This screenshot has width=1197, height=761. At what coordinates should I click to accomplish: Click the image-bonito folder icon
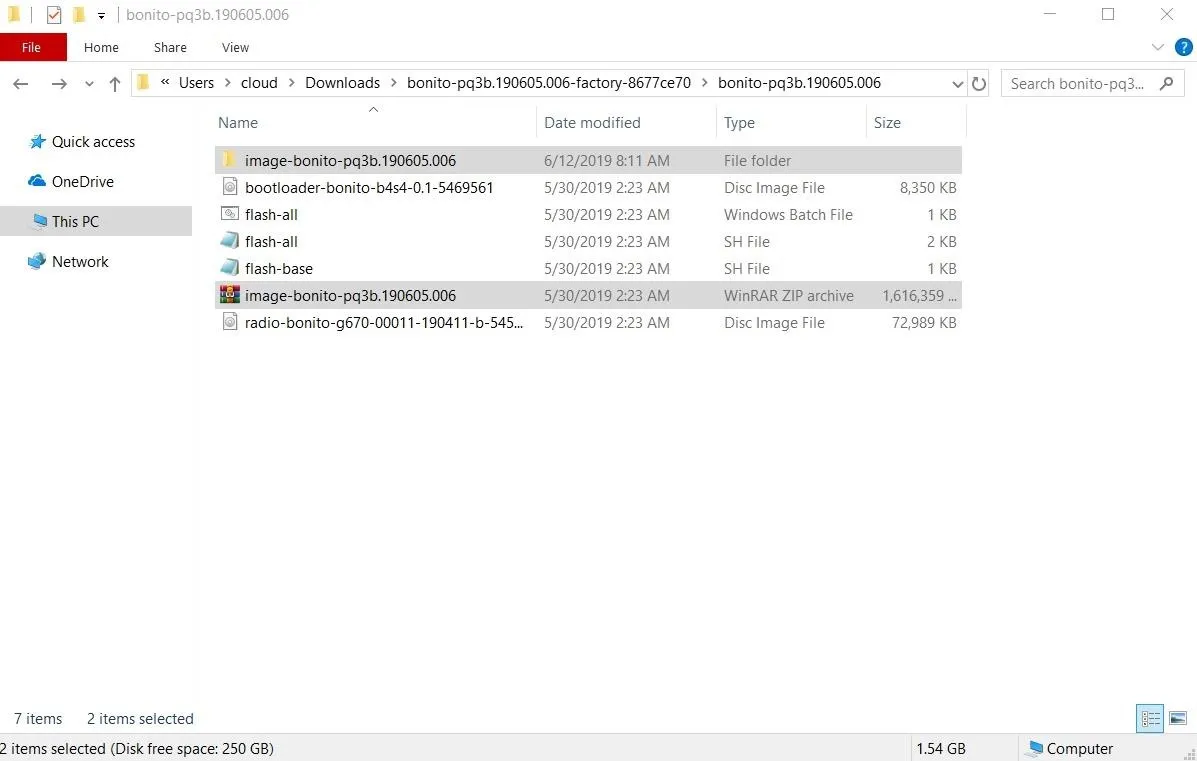click(229, 160)
